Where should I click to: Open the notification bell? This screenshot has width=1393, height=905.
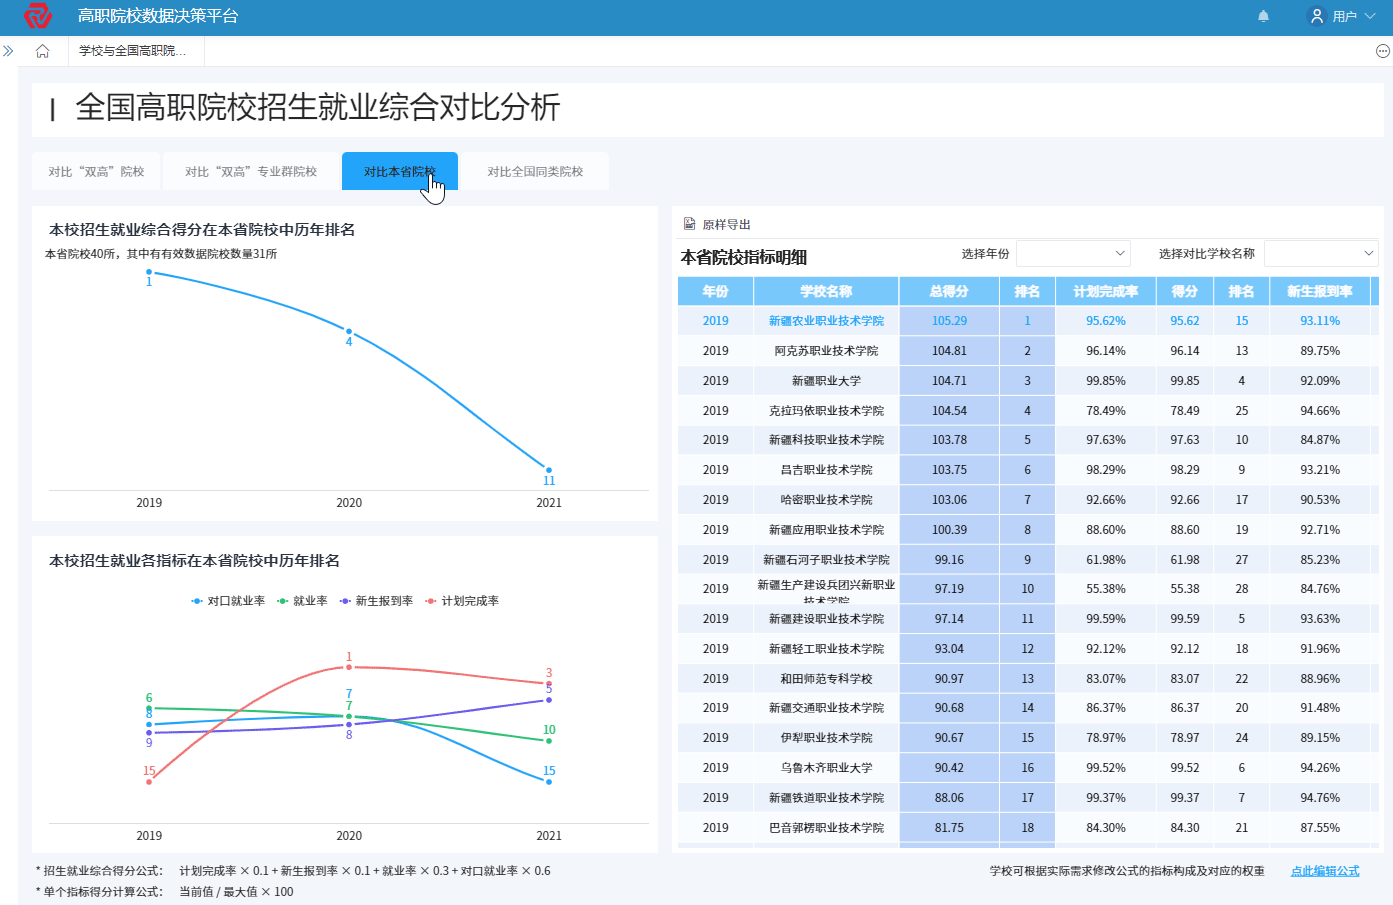tap(1263, 16)
